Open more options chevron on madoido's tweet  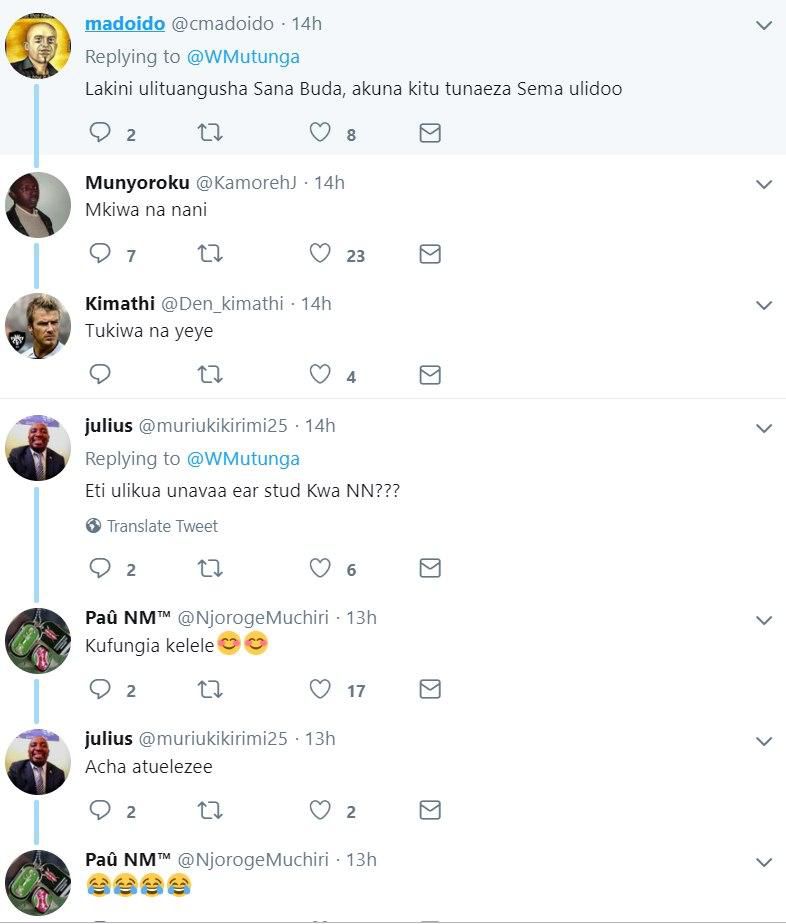coord(764,25)
